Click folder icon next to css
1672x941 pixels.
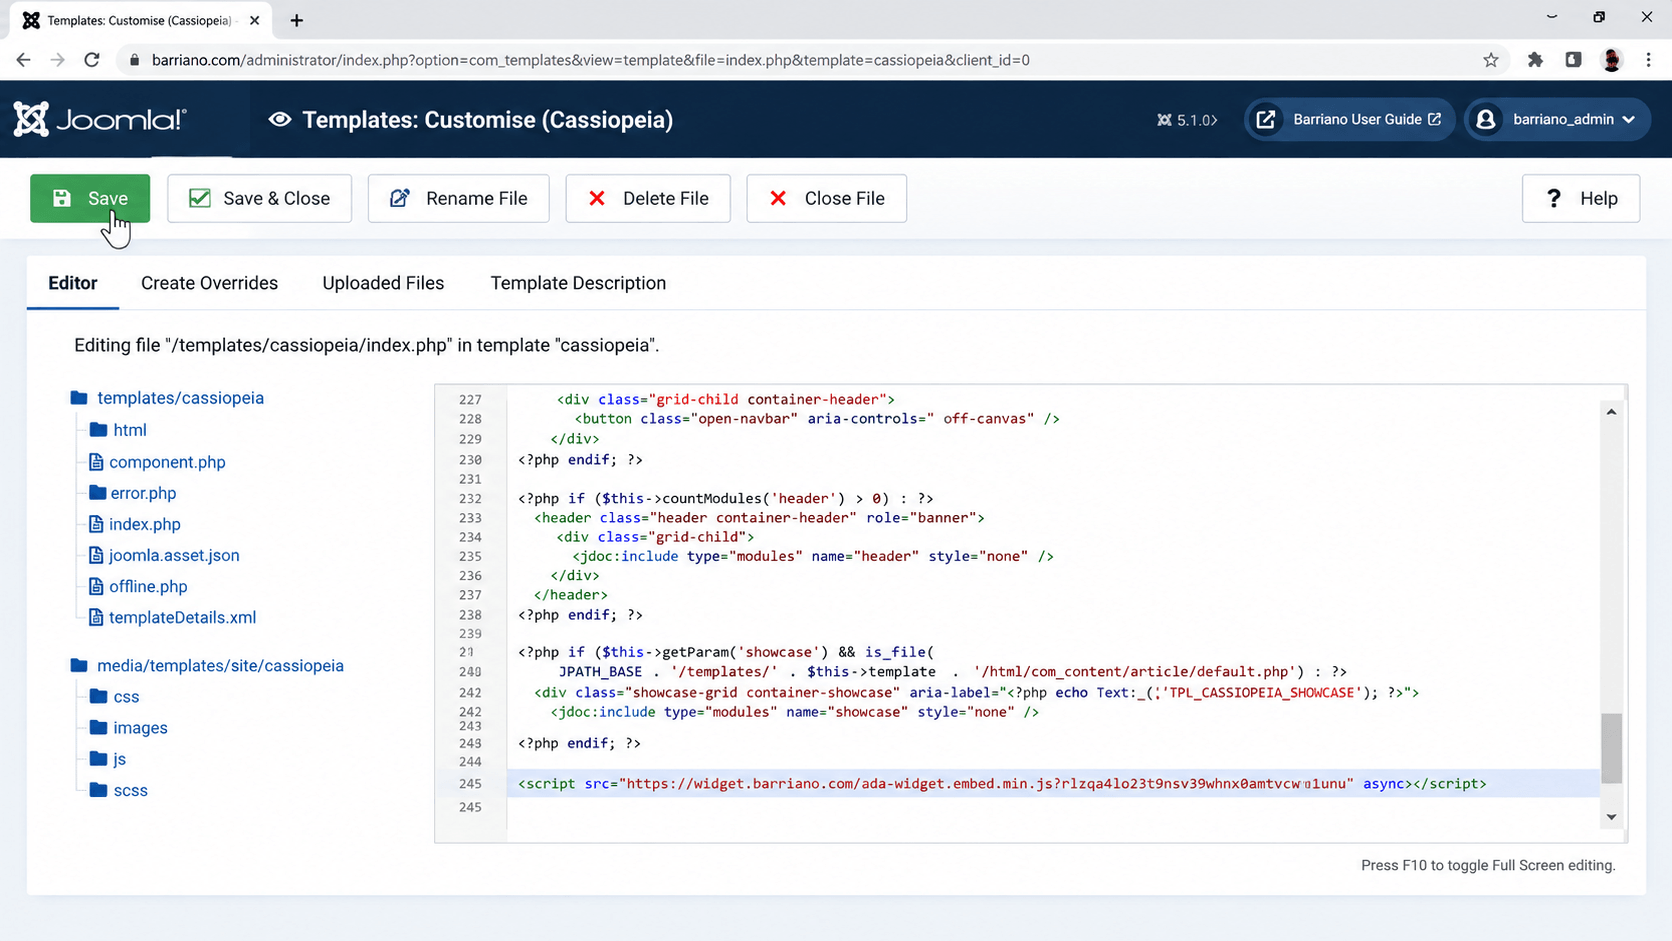click(x=98, y=696)
